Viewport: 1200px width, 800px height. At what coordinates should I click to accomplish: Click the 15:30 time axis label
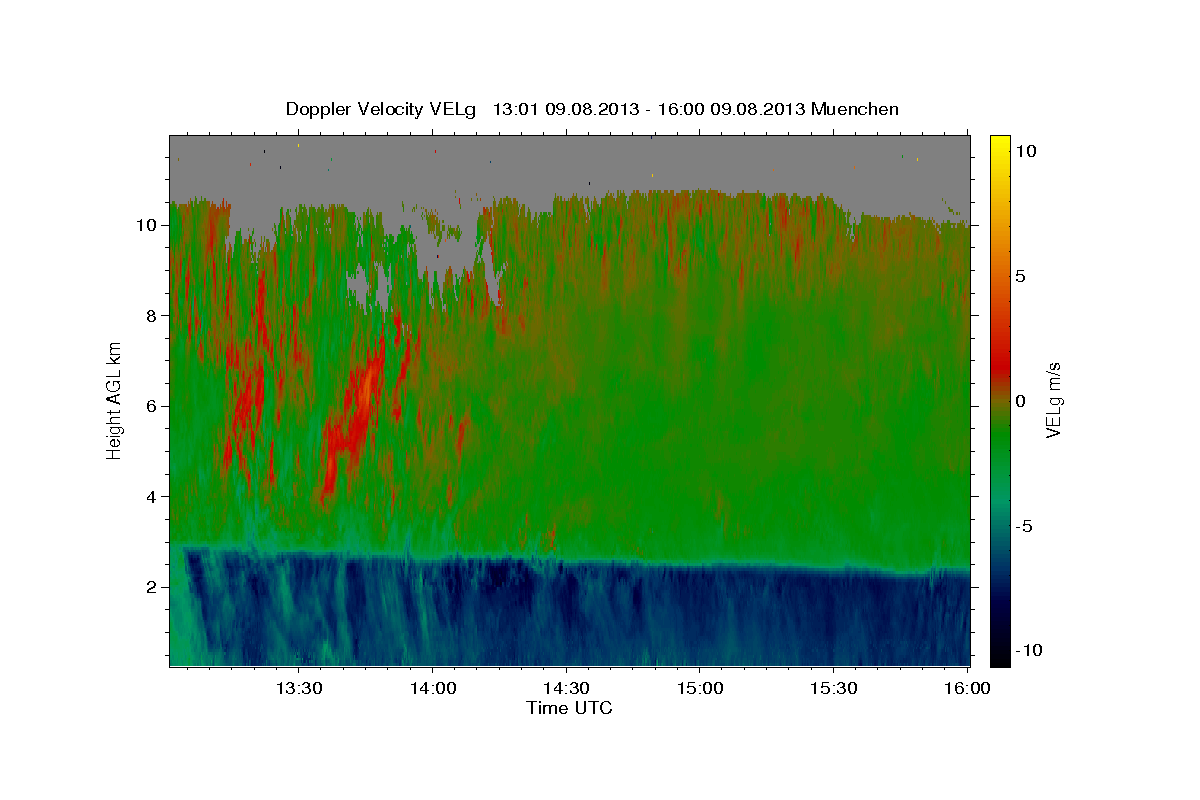coord(834,688)
